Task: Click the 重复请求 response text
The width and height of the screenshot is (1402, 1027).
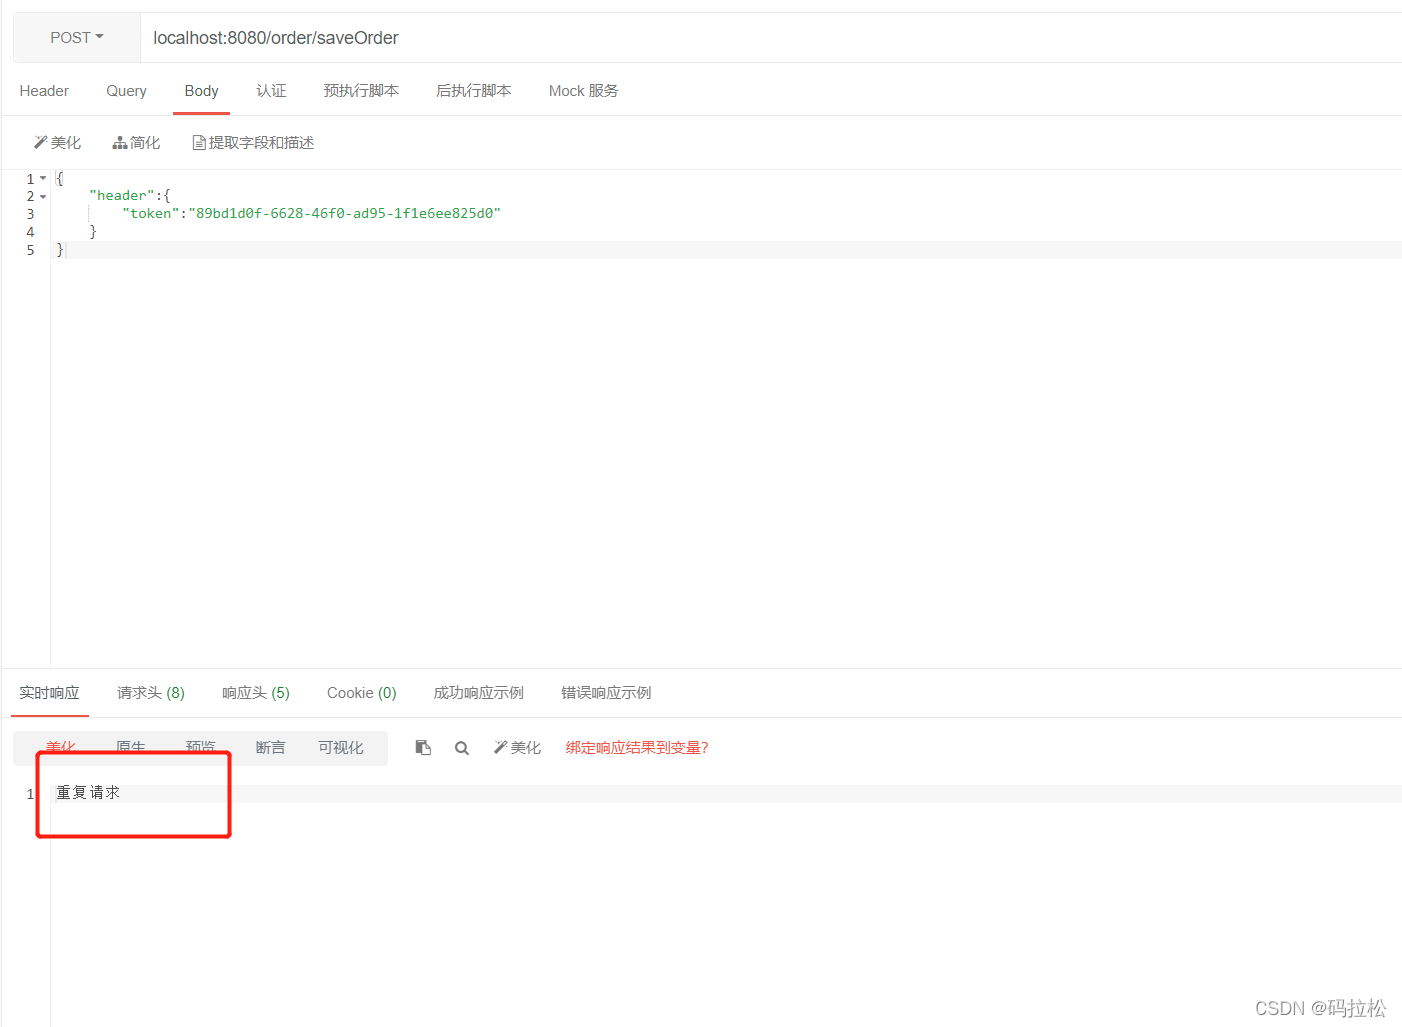Action: (x=88, y=793)
